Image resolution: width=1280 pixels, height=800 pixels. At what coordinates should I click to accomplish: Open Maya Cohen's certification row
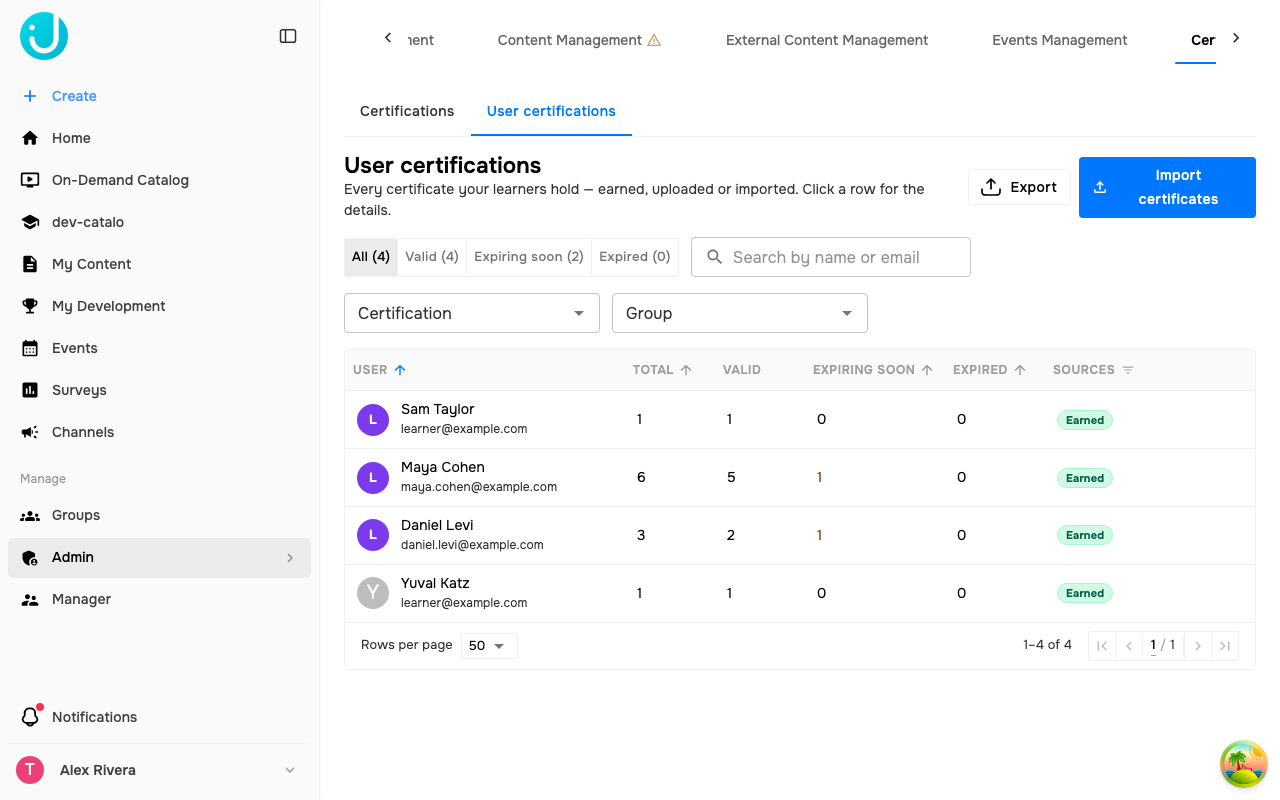click(800, 477)
